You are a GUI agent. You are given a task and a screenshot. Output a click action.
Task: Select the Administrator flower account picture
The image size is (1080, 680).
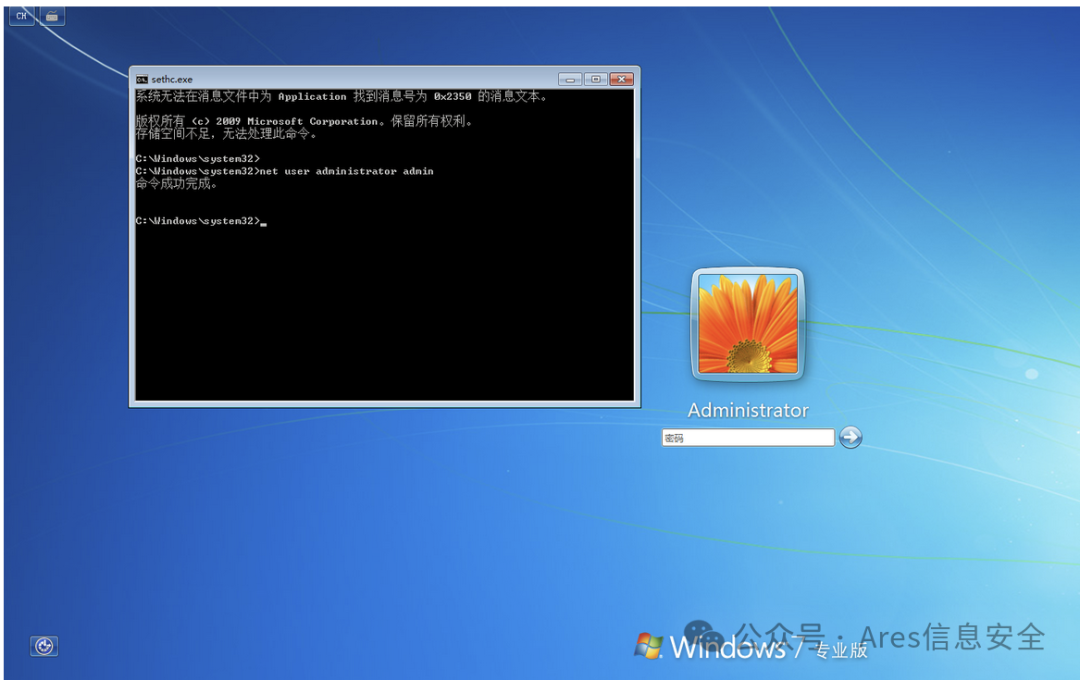coord(748,324)
